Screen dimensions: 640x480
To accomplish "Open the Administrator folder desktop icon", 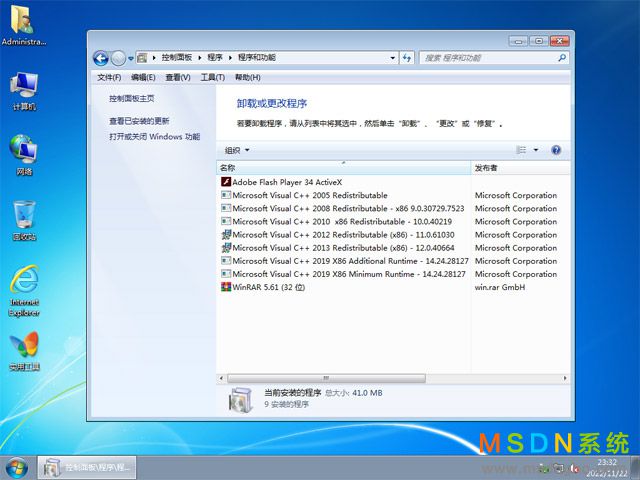I will coord(23,25).
